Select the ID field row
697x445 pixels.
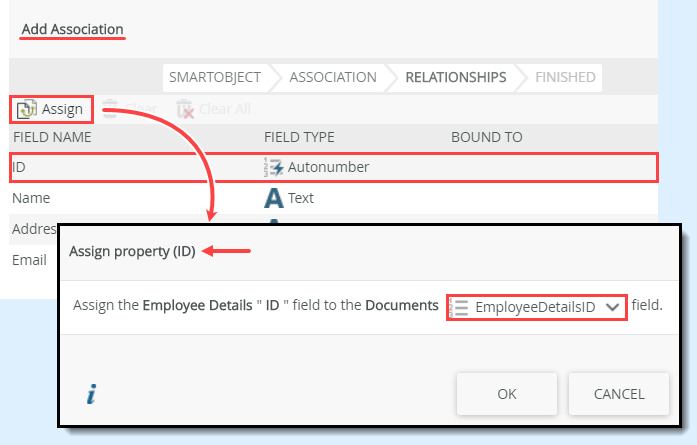(x=130, y=167)
